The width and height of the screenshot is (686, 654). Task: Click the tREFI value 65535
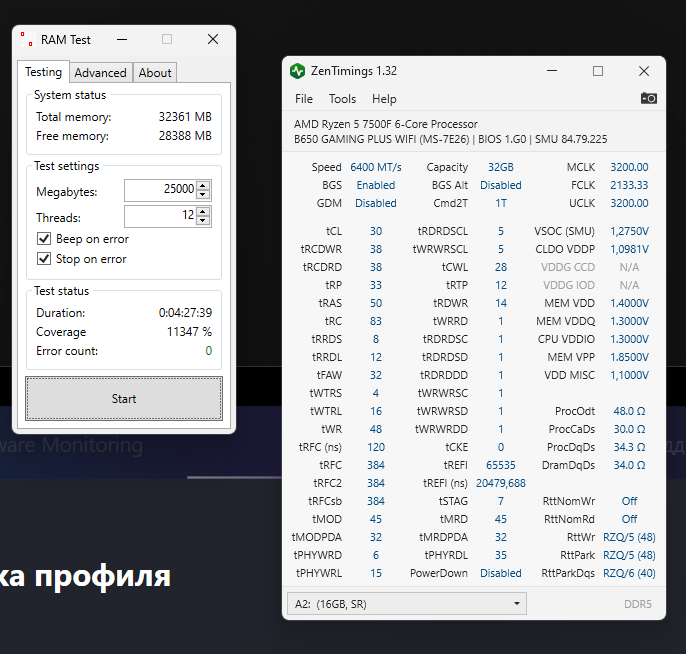pyautogui.click(x=500, y=465)
